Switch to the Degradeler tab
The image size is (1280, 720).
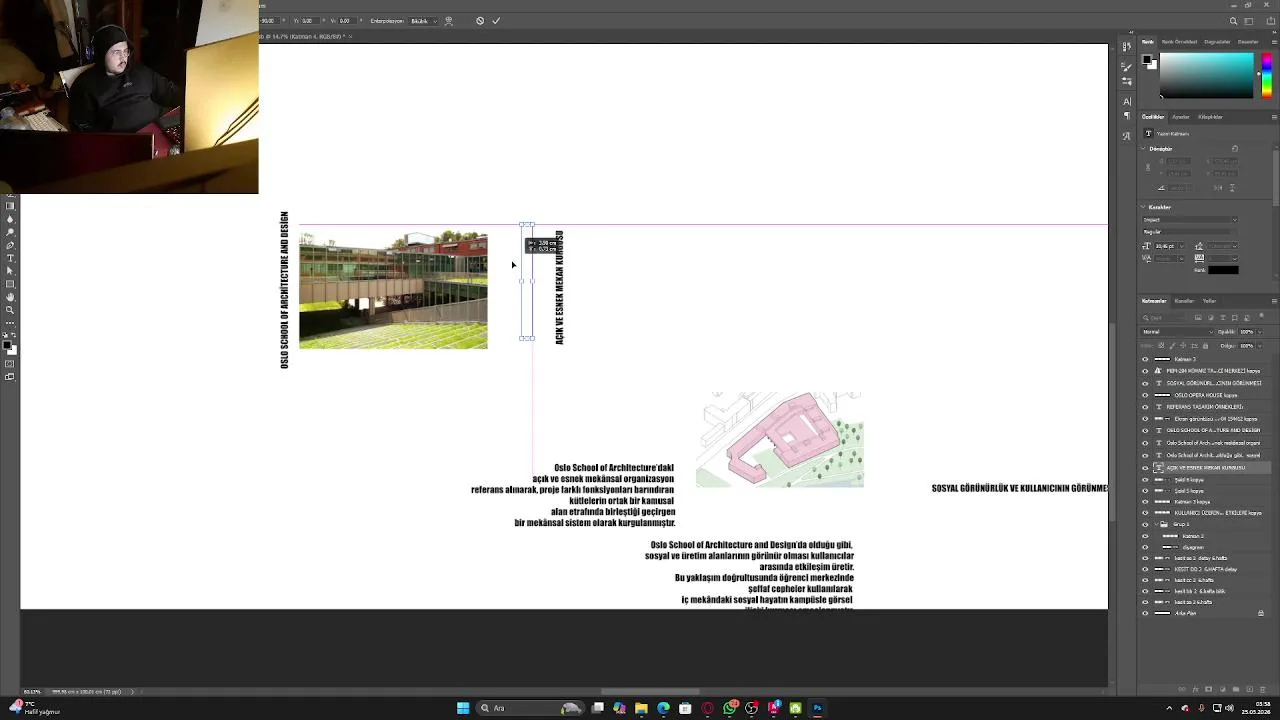[1217, 42]
